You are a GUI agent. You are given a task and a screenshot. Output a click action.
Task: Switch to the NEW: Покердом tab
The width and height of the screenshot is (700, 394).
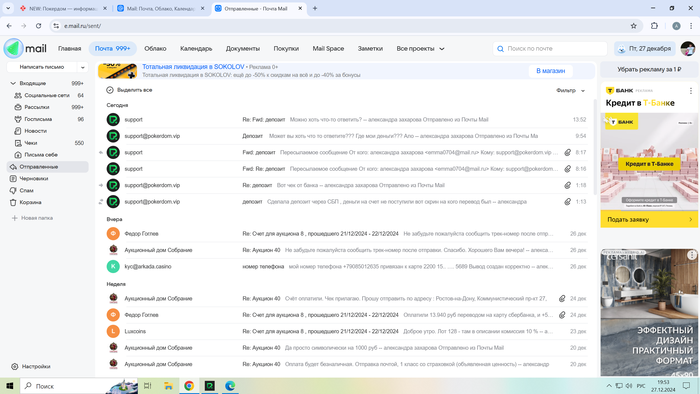coord(63,8)
